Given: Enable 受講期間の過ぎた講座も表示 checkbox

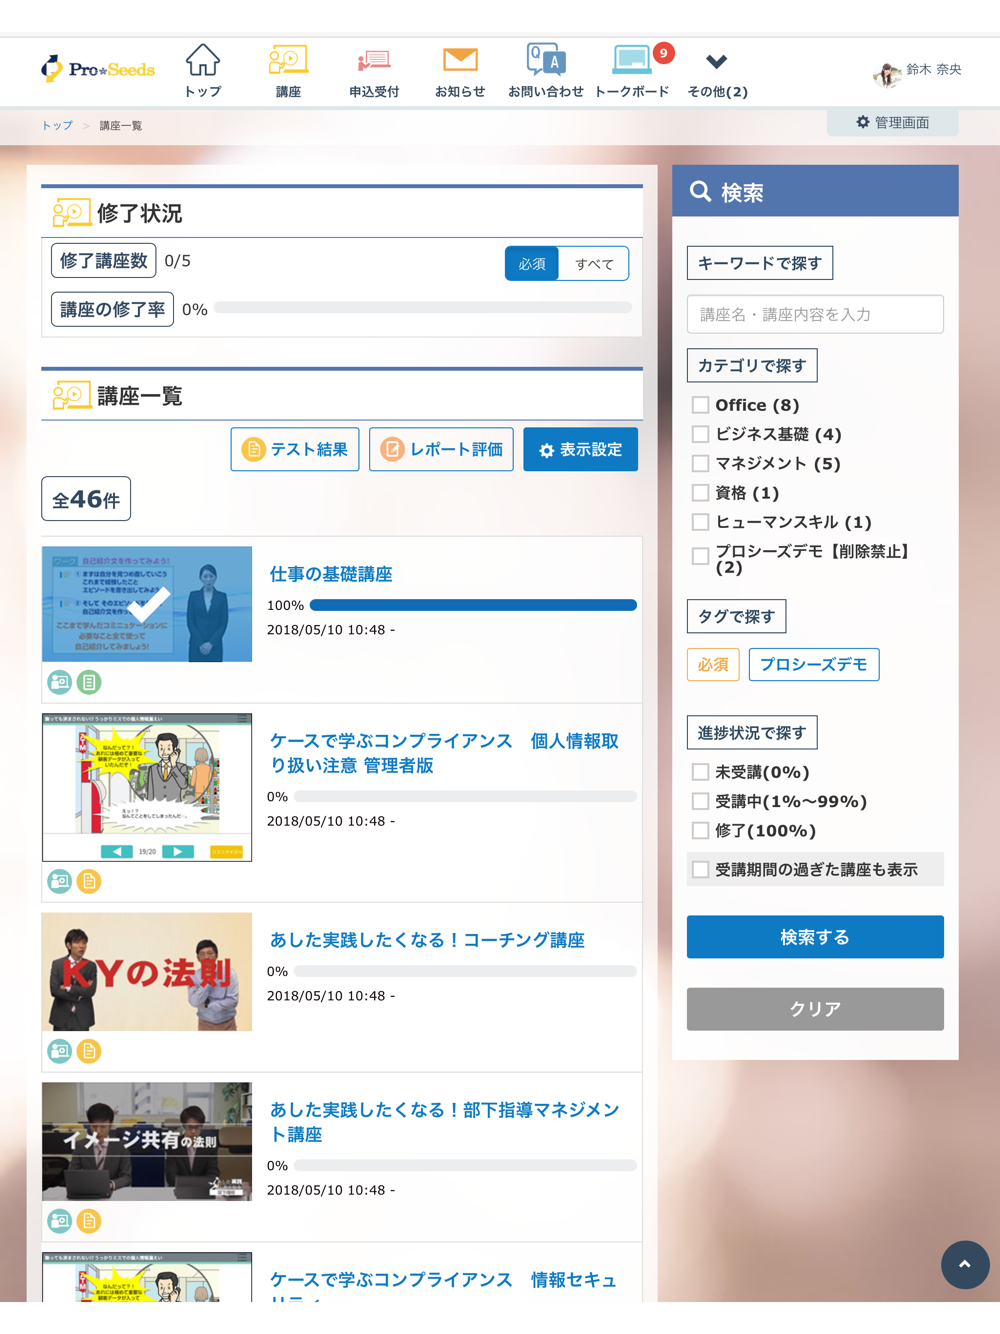Looking at the screenshot, I should (701, 870).
